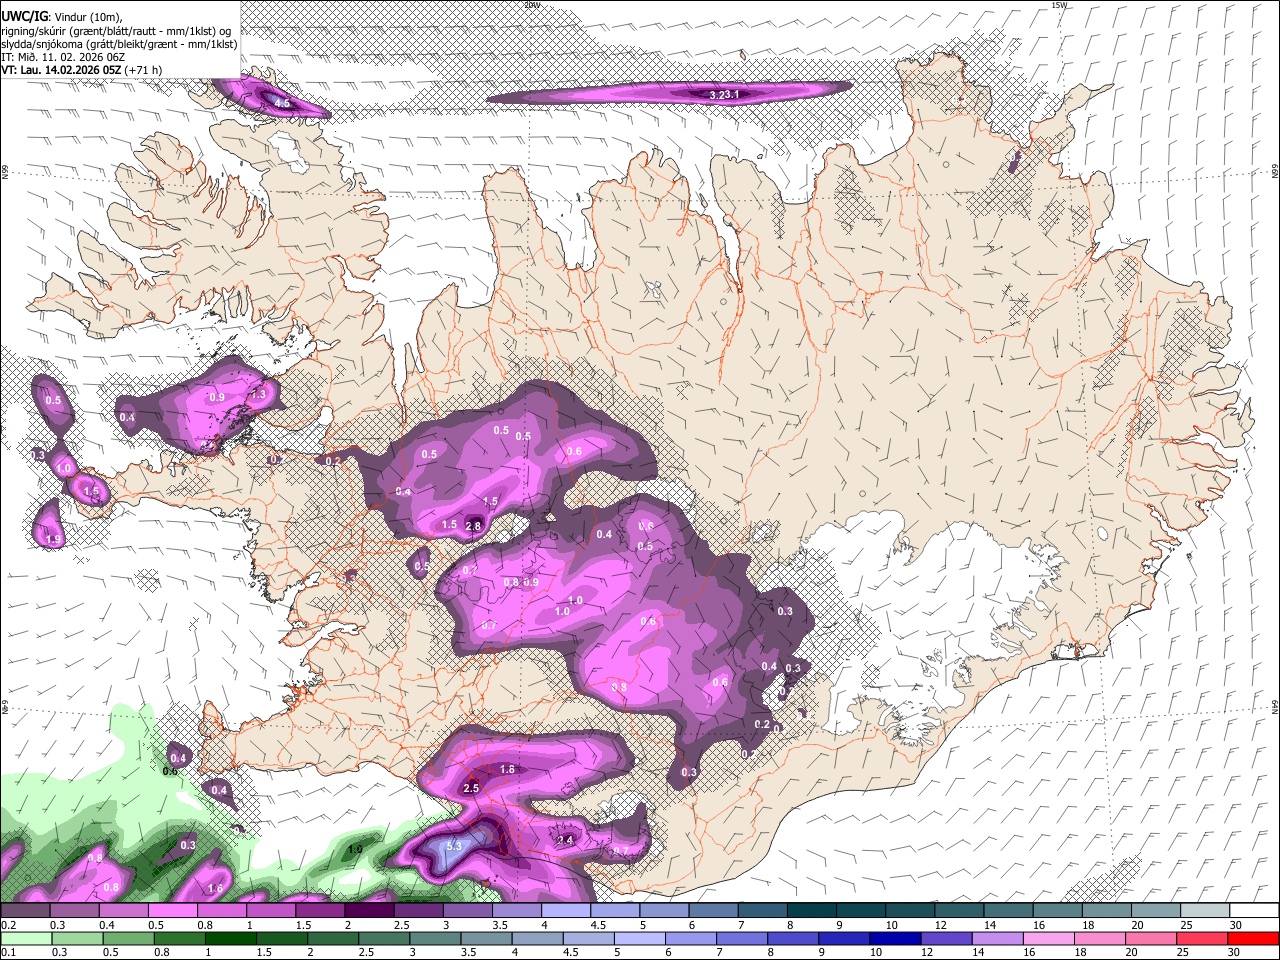This screenshot has height=960, width=1280.
Task: Pick the dark teal 8–9 upper legend swatch
Action: tap(810, 911)
